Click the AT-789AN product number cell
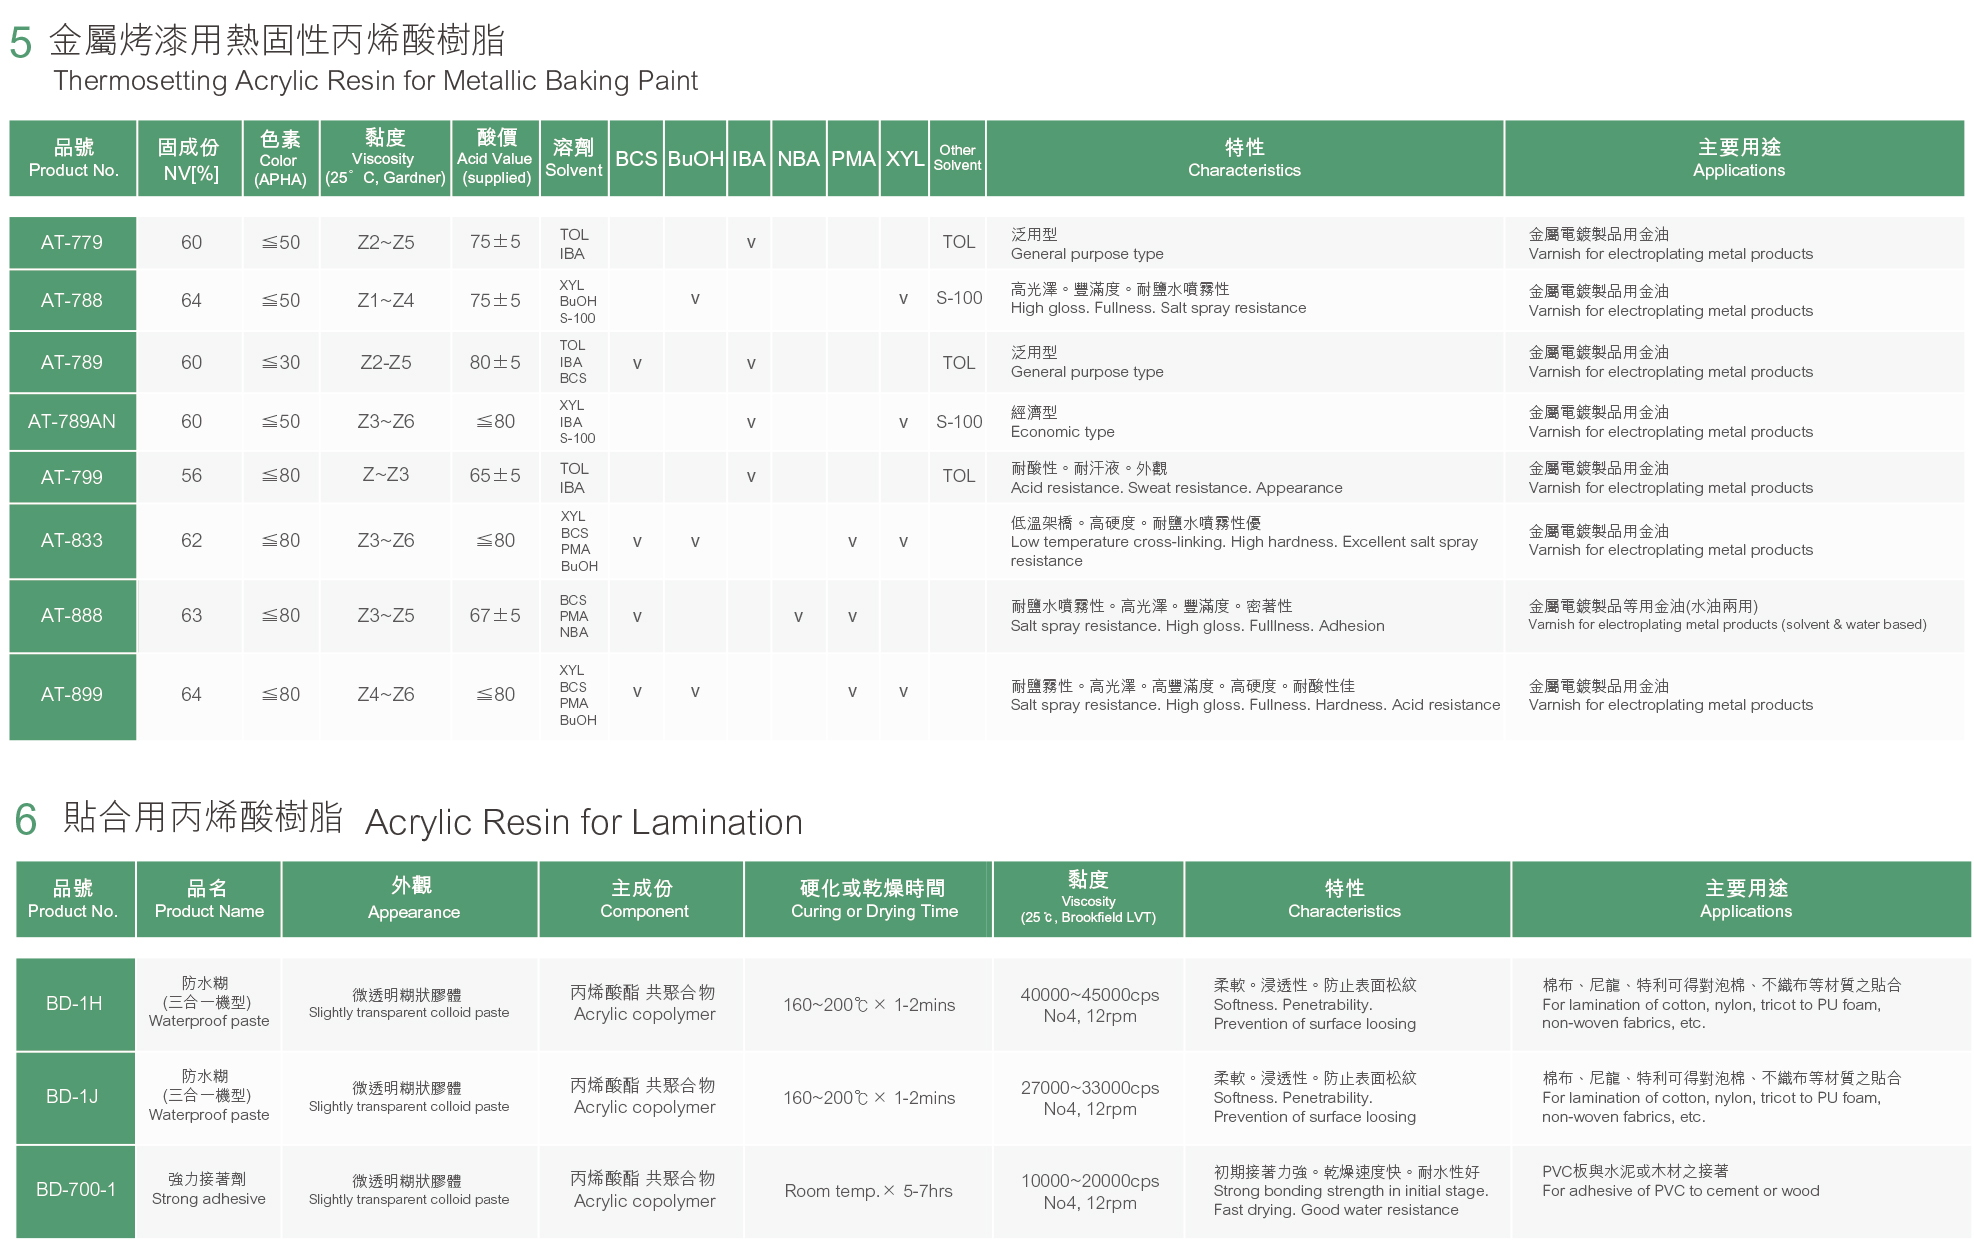Viewport: 1974px width, 1260px height. click(x=72, y=421)
